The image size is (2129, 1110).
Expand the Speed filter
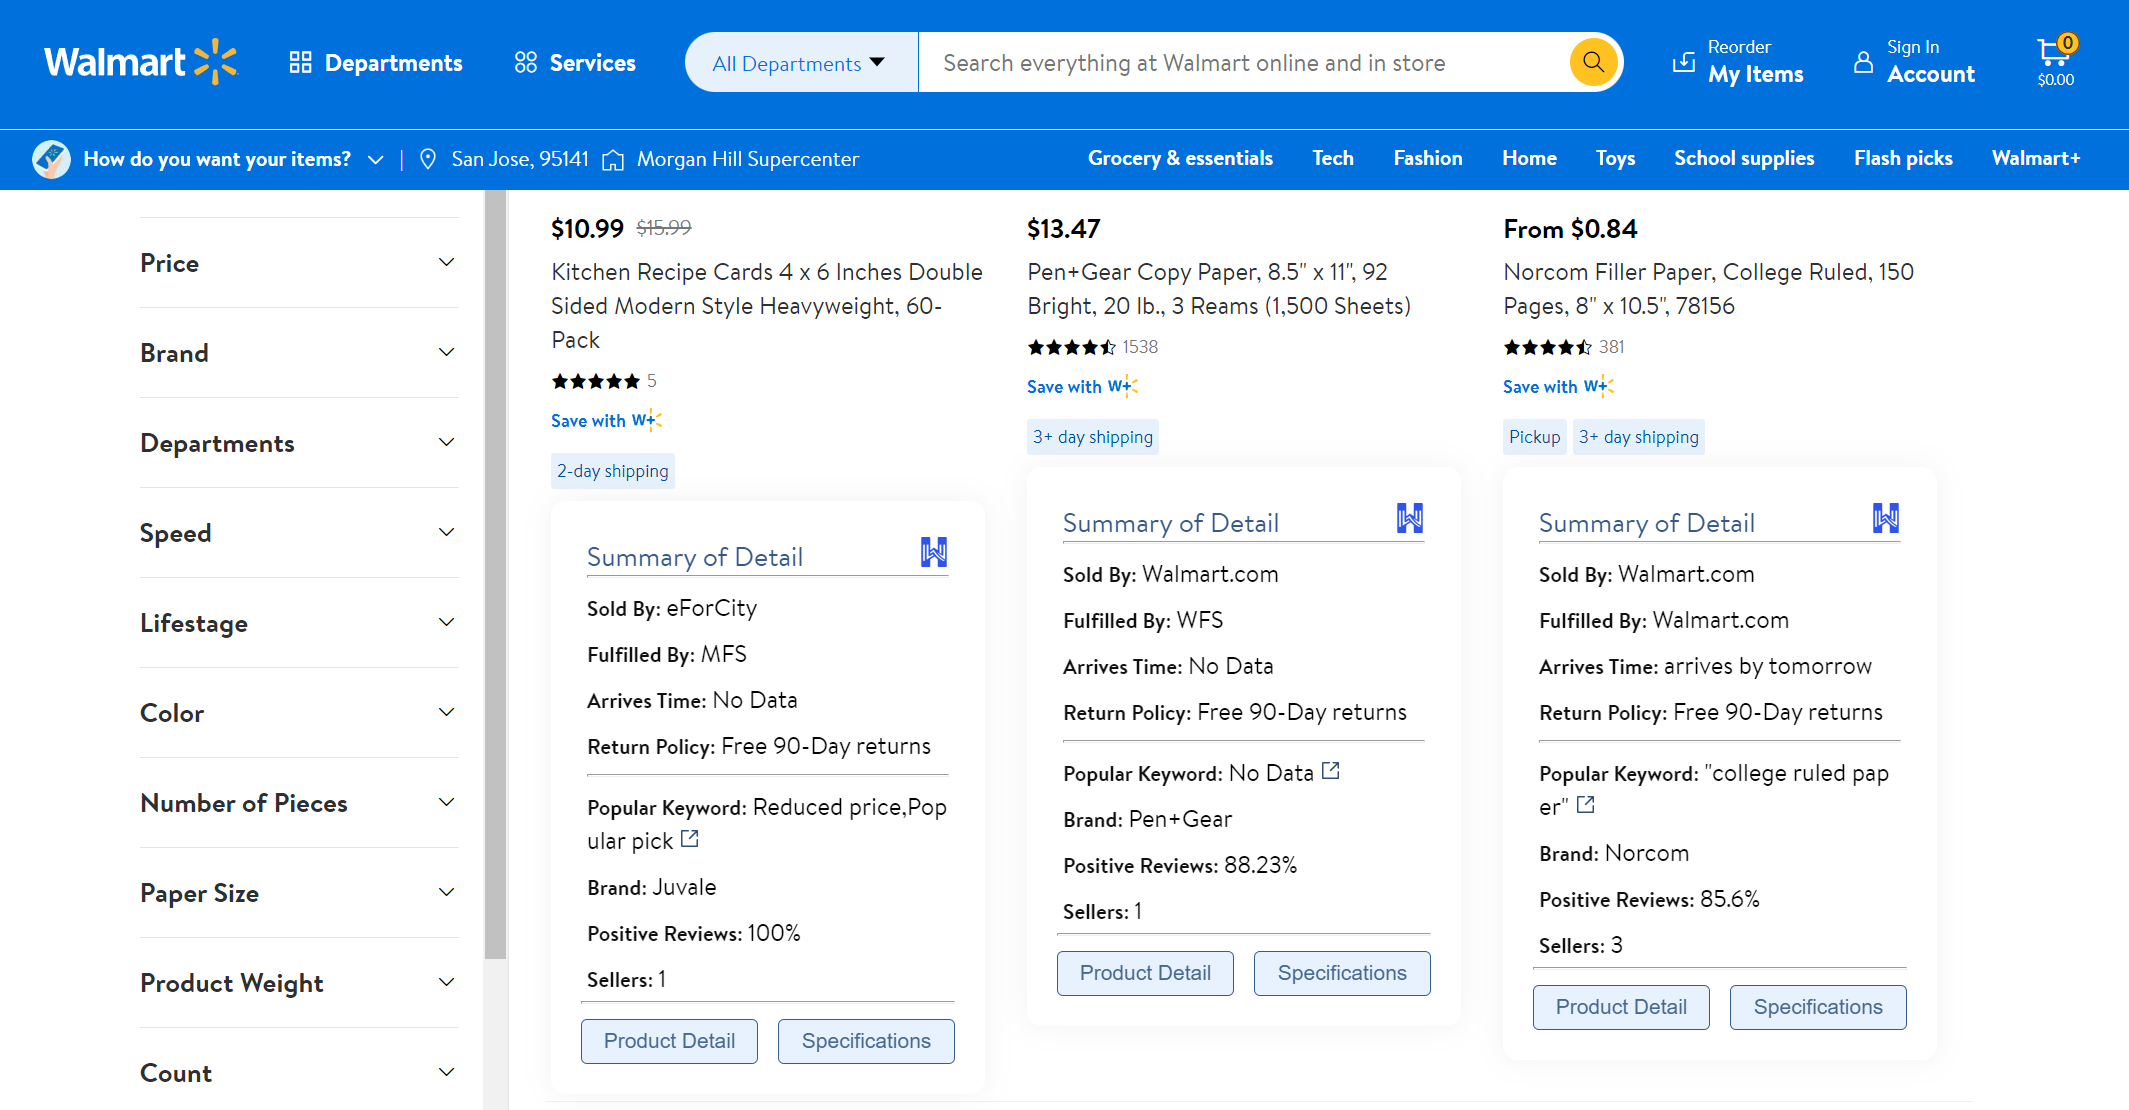click(299, 533)
